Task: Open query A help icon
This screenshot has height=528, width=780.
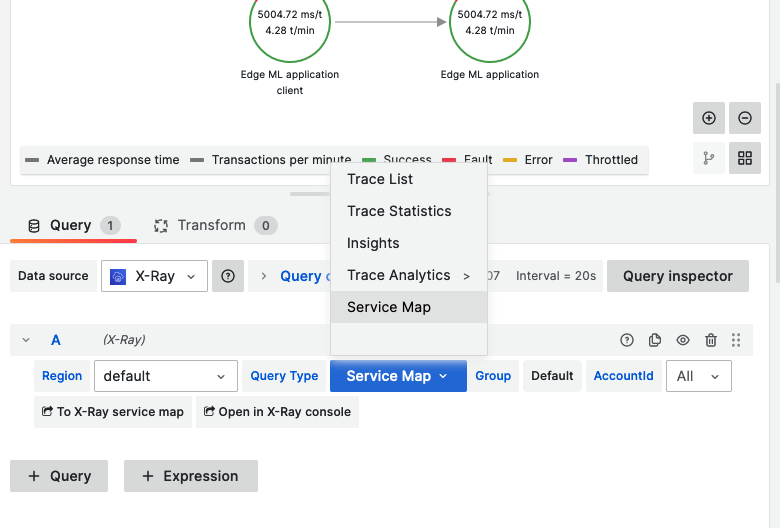Action: (627, 340)
